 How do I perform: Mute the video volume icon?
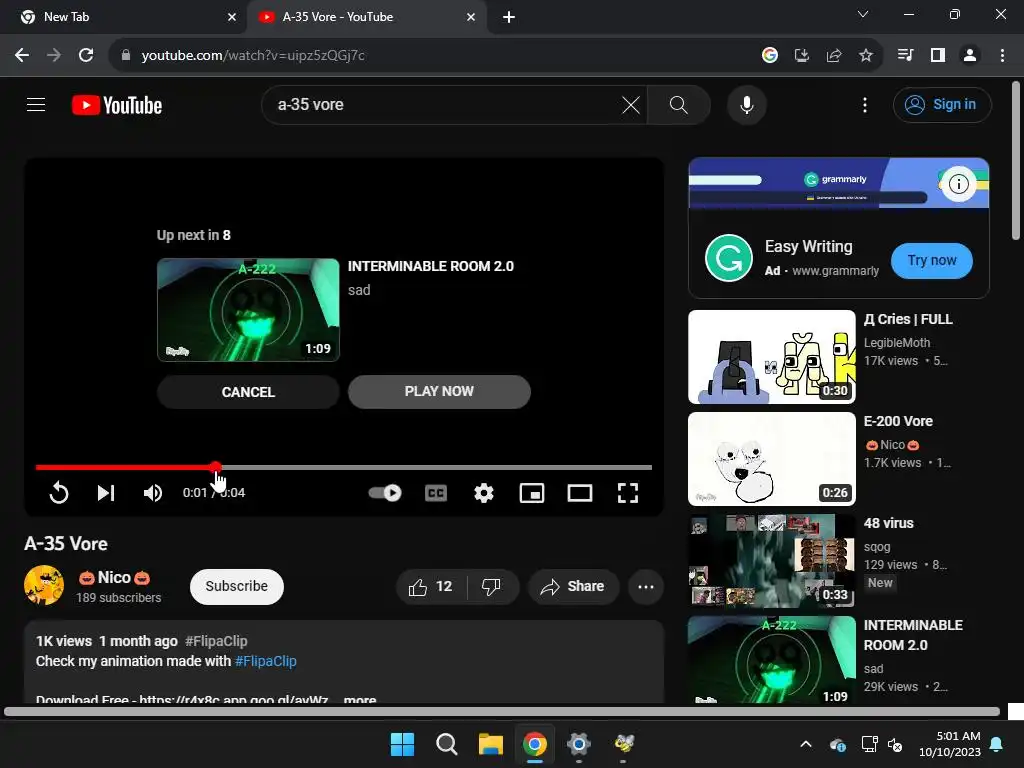click(153, 492)
